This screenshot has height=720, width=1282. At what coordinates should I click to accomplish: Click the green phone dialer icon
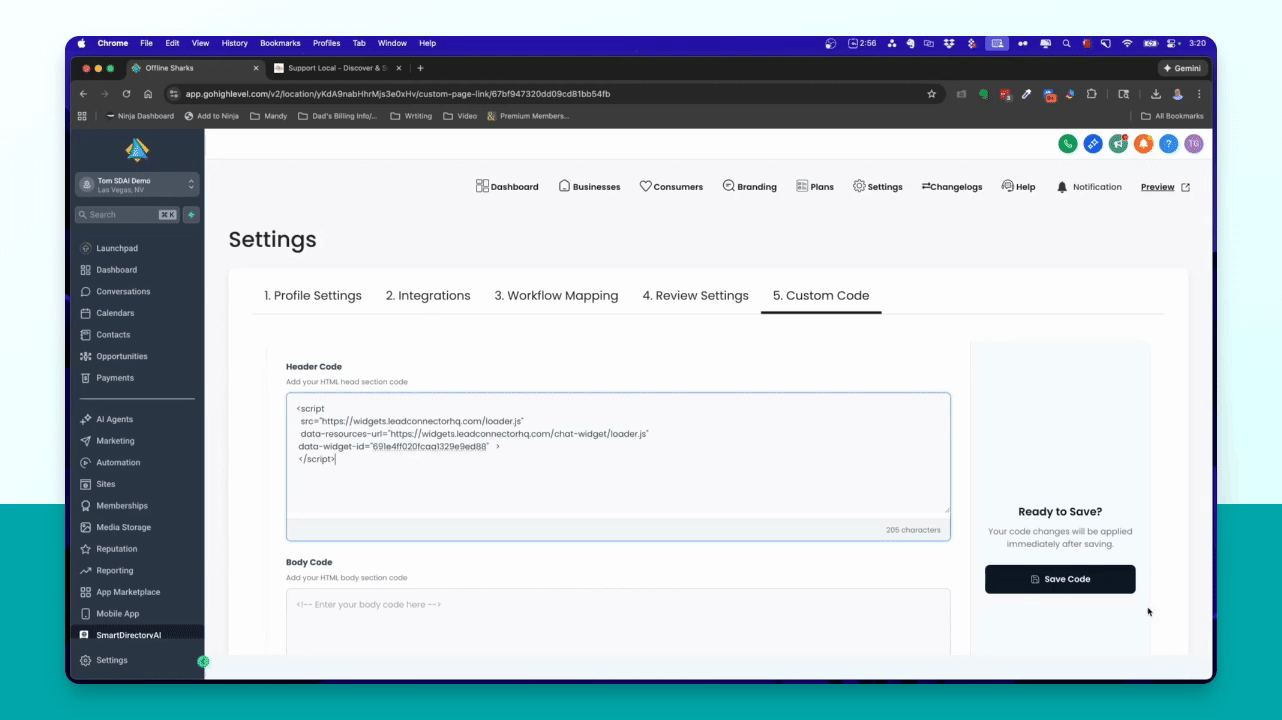pyautogui.click(x=1068, y=144)
